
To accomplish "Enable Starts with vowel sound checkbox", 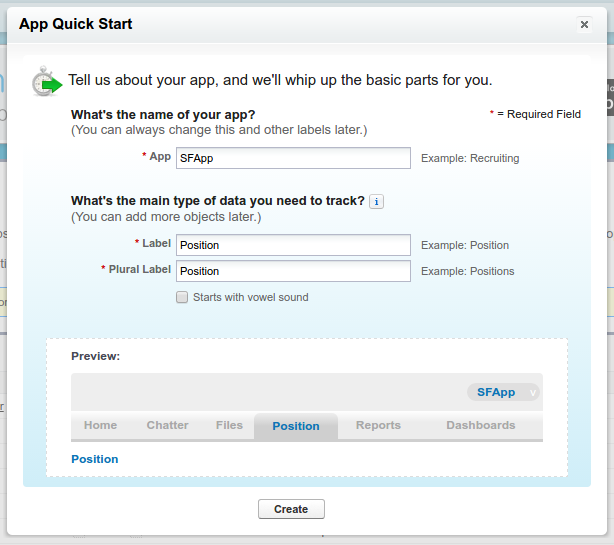I will (182, 297).
